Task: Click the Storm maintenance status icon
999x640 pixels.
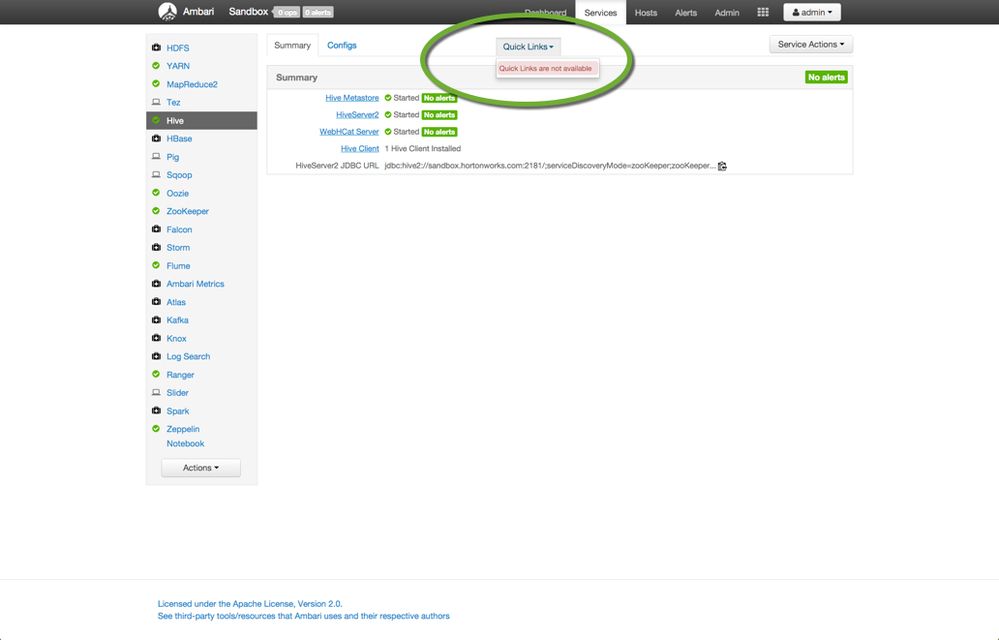Action: pos(156,247)
